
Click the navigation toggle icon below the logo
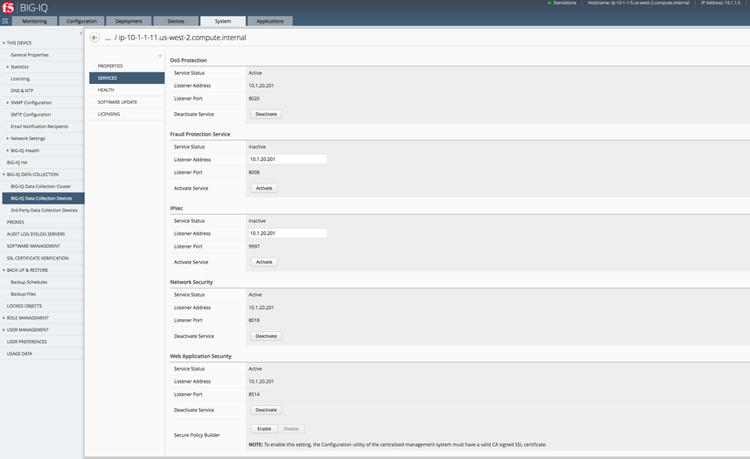point(5,21)
